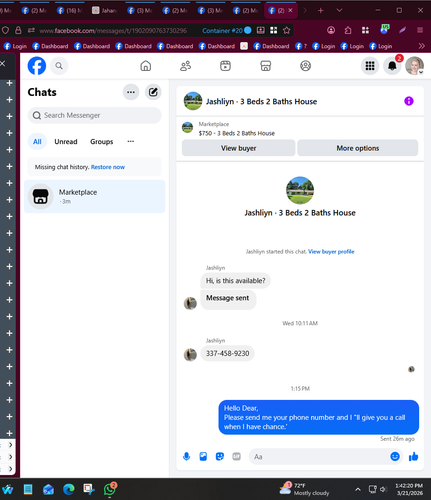Send a thumbs-up like

tap(413, 456)
